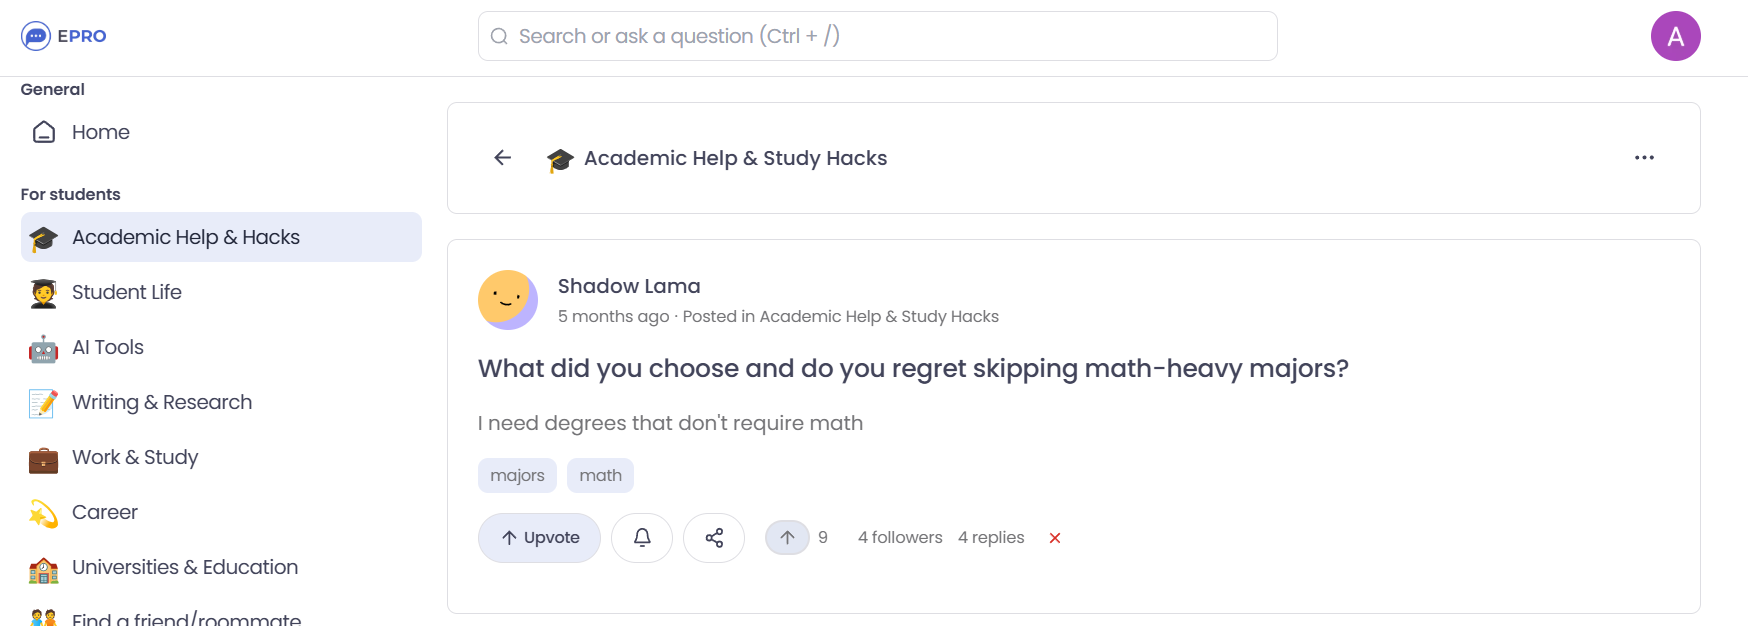This screenshot has width=1748, height=626.
Task: Click the robot icon next to AI Tools
Action: click(x=42, y=347)
